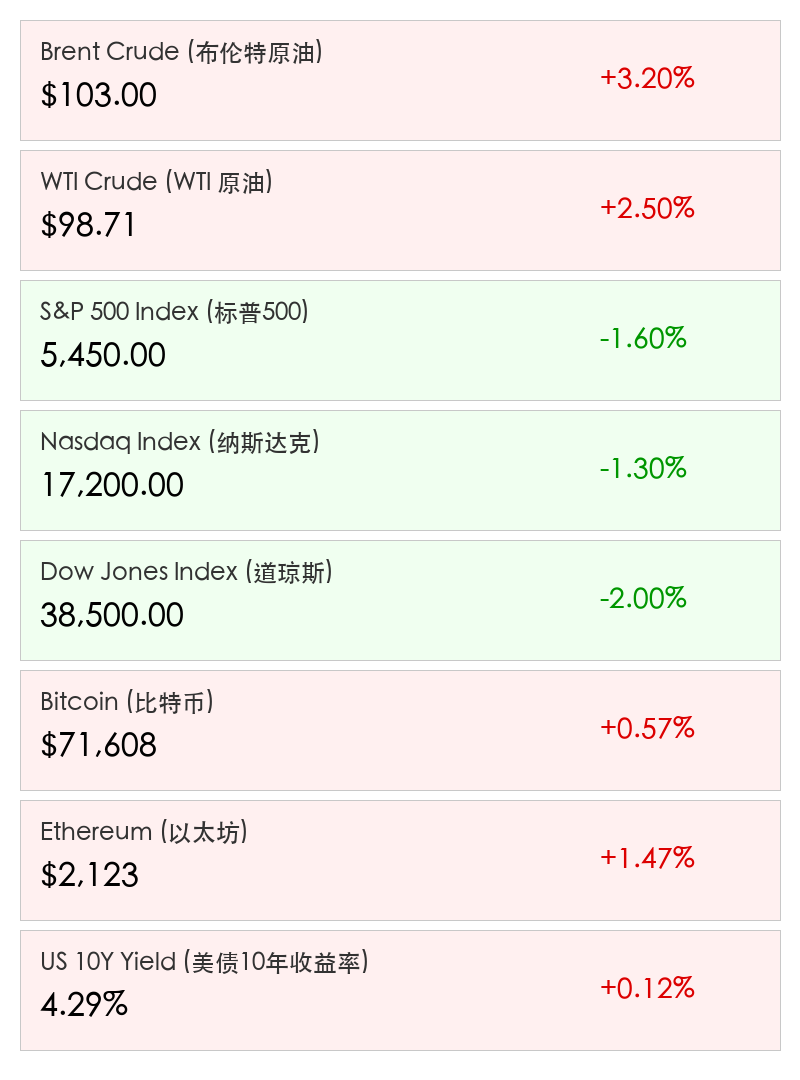The width and height of the screenshot is (800, 1080).
Task: Open the Bitcoin title label
Action: 127,702
